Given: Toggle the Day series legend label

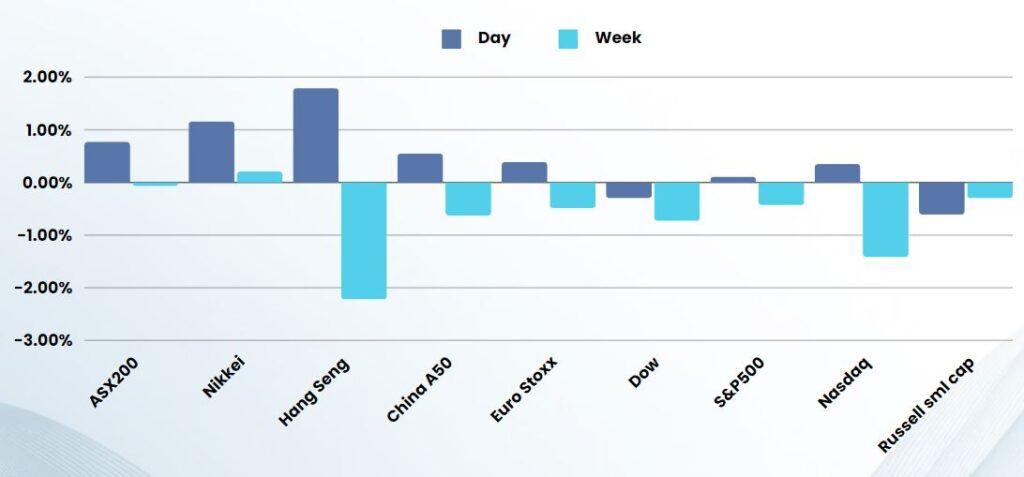Looking at the screenshot, I should [x=494, y=39].
